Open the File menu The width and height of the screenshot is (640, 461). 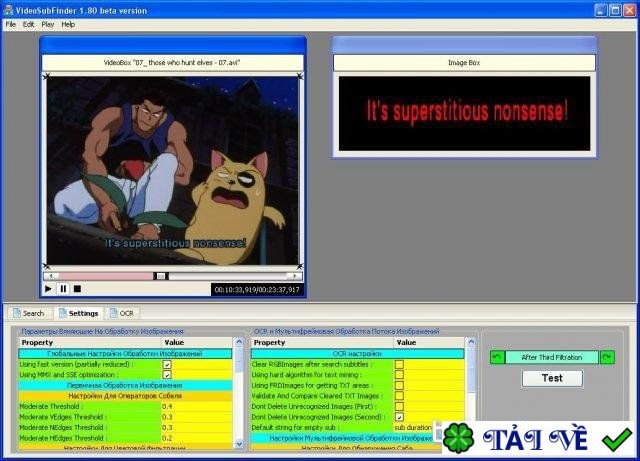(11, 24)
